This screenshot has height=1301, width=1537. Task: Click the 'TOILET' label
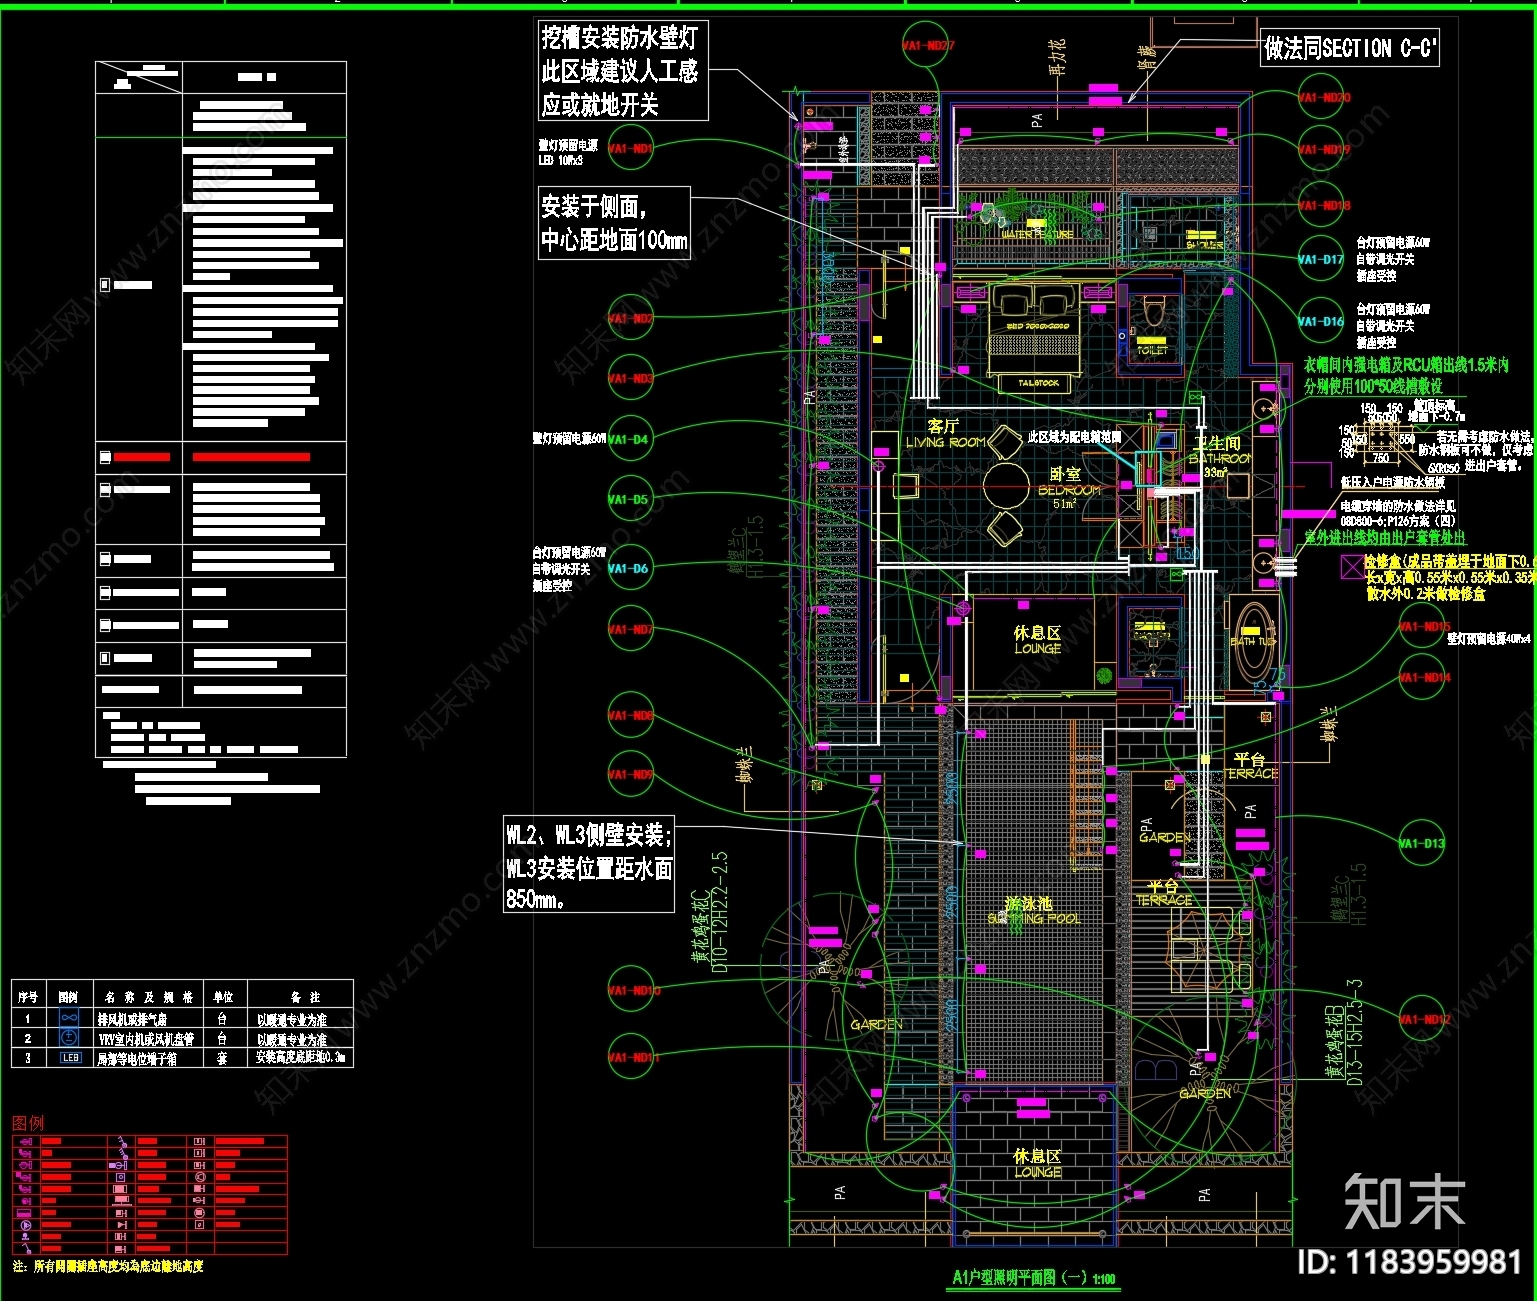(x=1152, y=351)
